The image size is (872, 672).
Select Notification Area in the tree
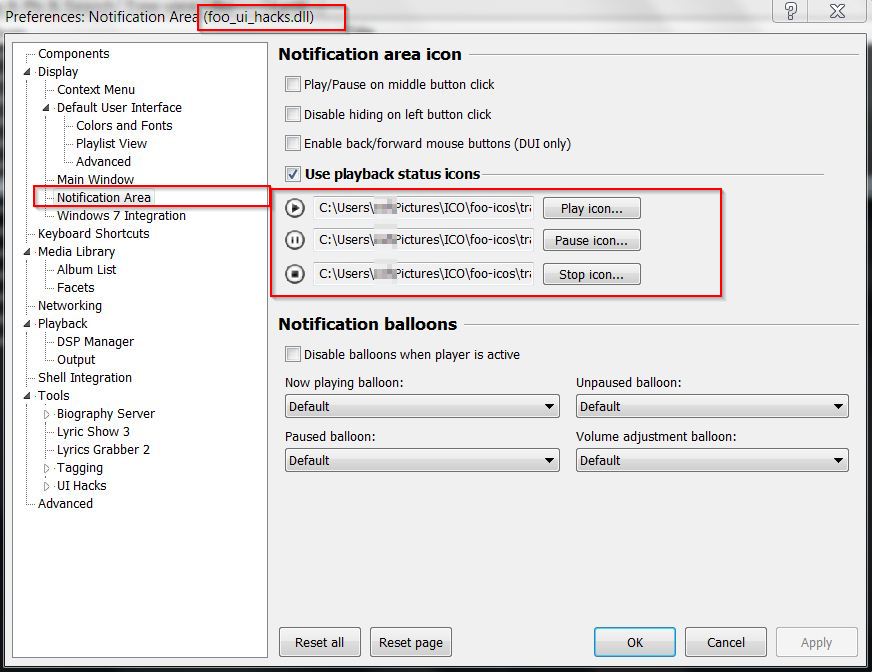103,197
